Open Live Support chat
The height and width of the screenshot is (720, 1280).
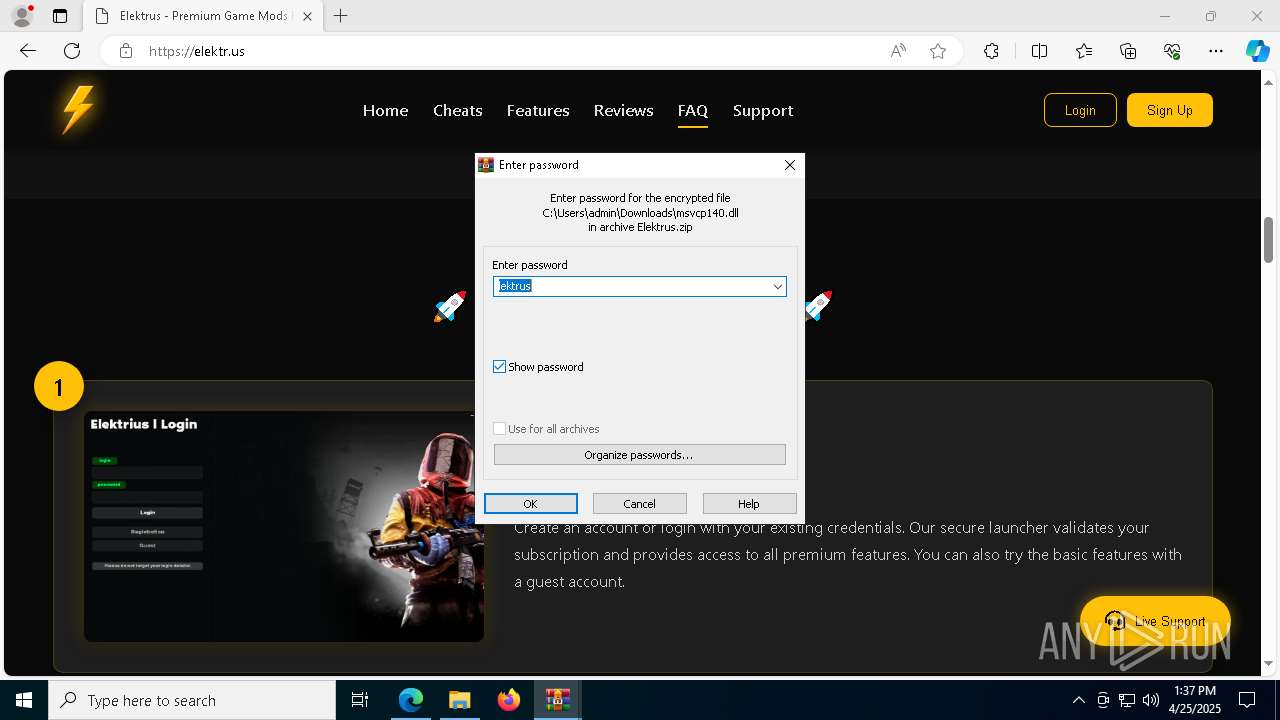point(1155,621)
